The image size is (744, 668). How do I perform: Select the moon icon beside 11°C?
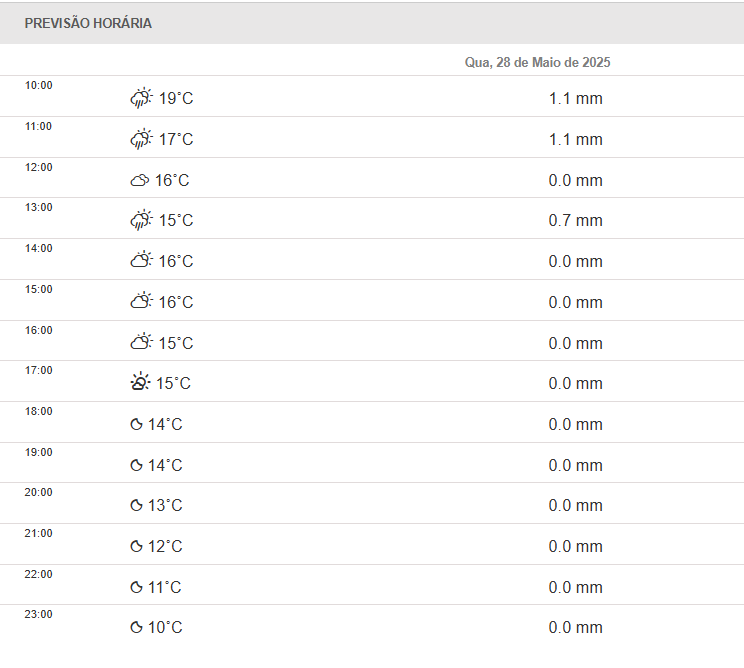(136, 588)
